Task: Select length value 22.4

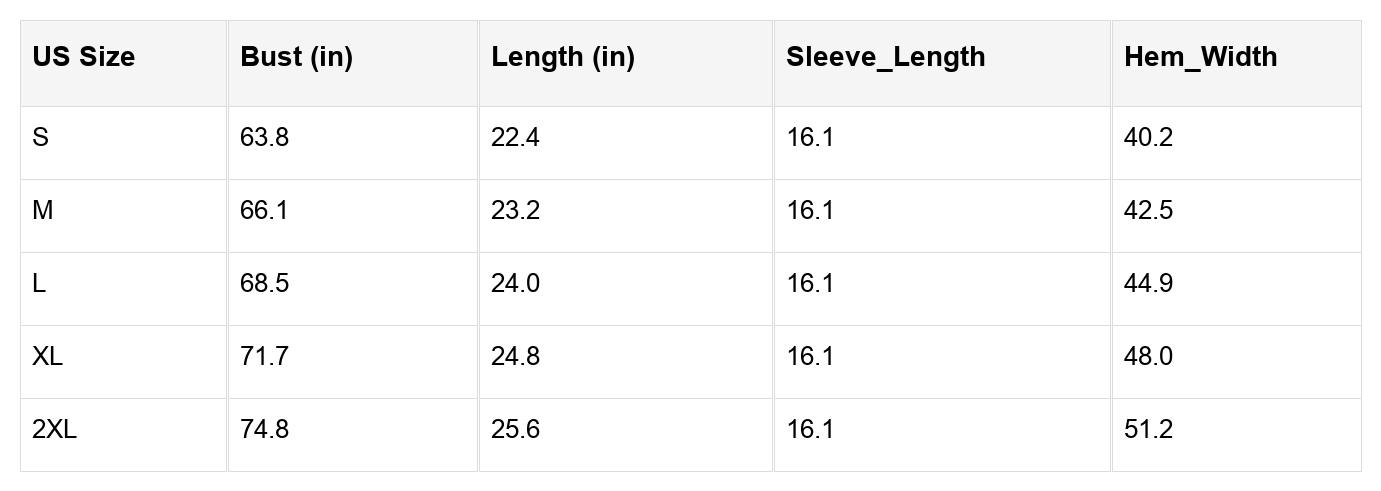Action: click(x=515, y=138)
